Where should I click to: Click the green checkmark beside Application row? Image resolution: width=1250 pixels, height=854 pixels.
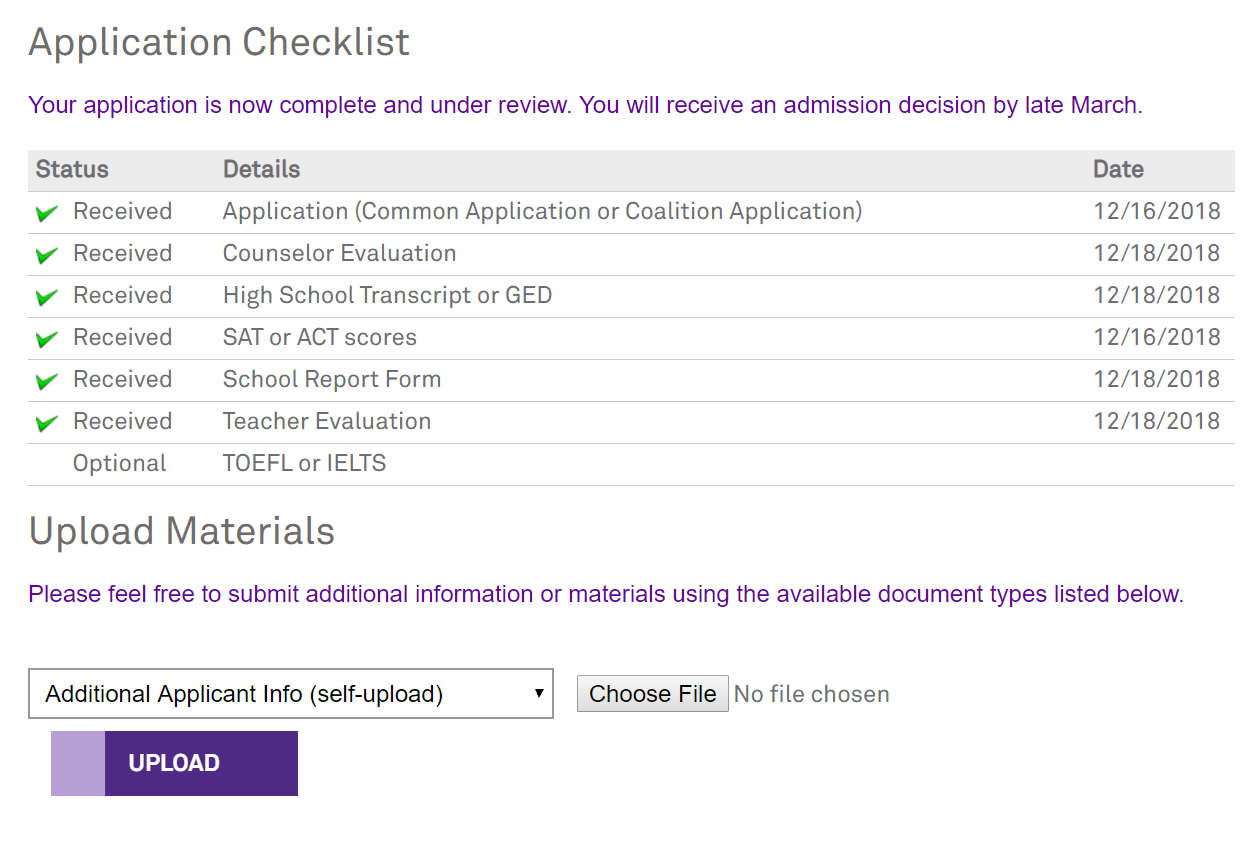tap(46, 213)
